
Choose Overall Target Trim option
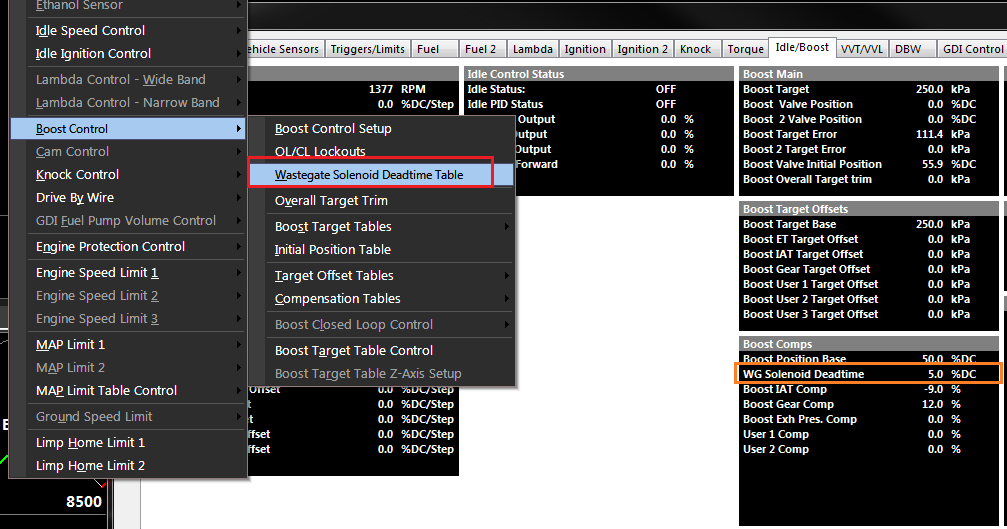pos(331,200)
